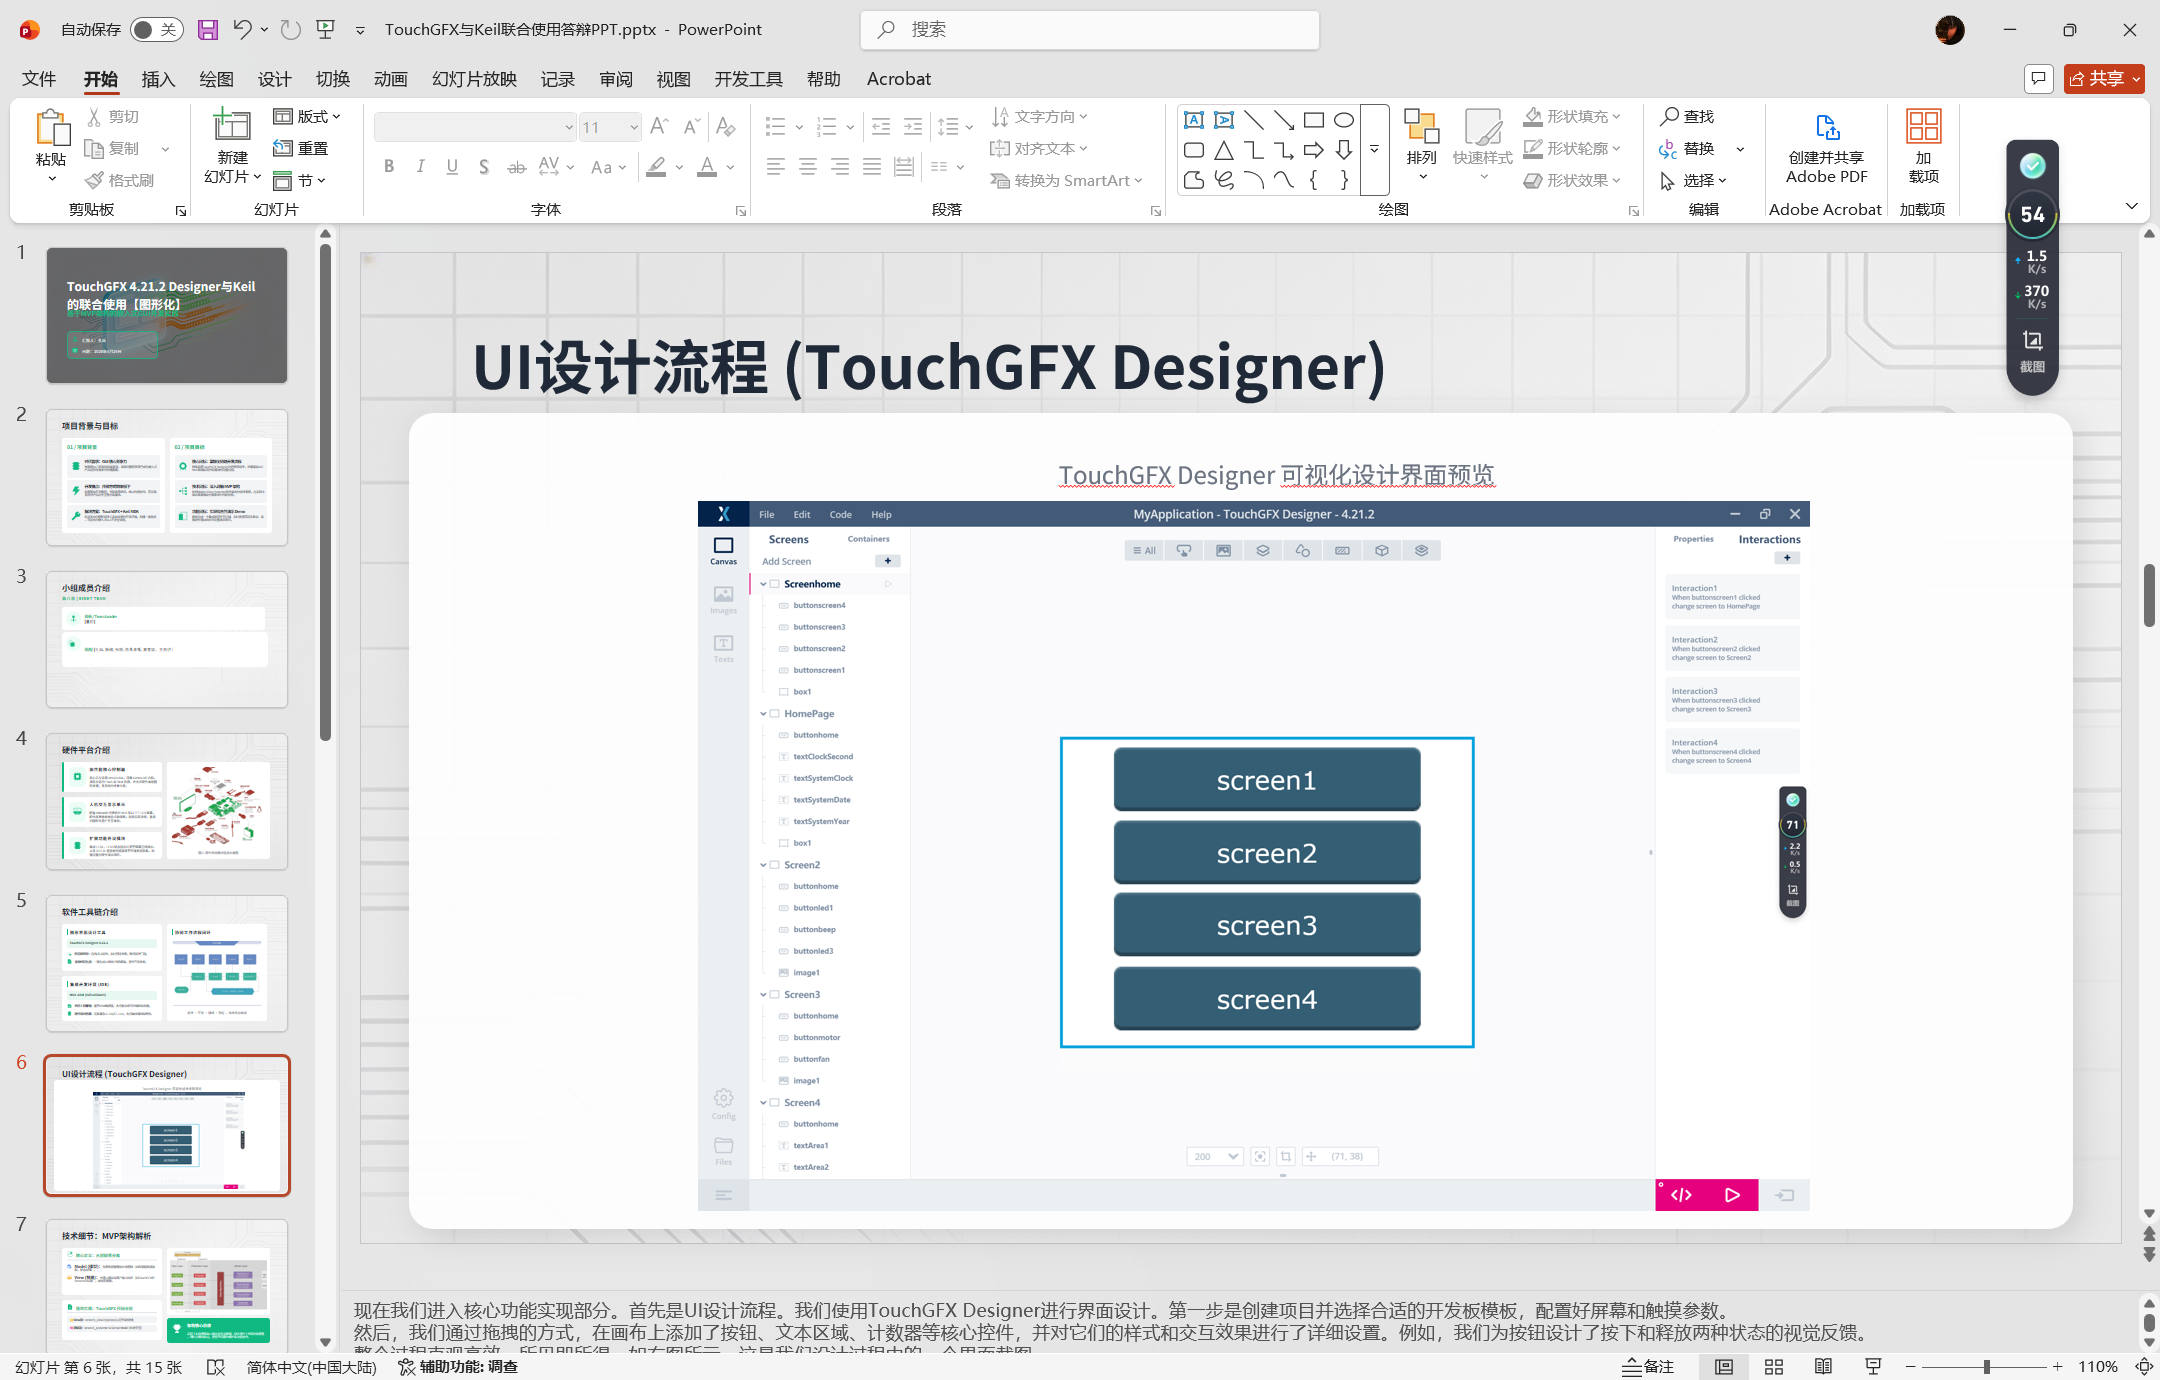Click the zoom slider handle
The image size is (2160, 1380).
tap(1986, 1367)
